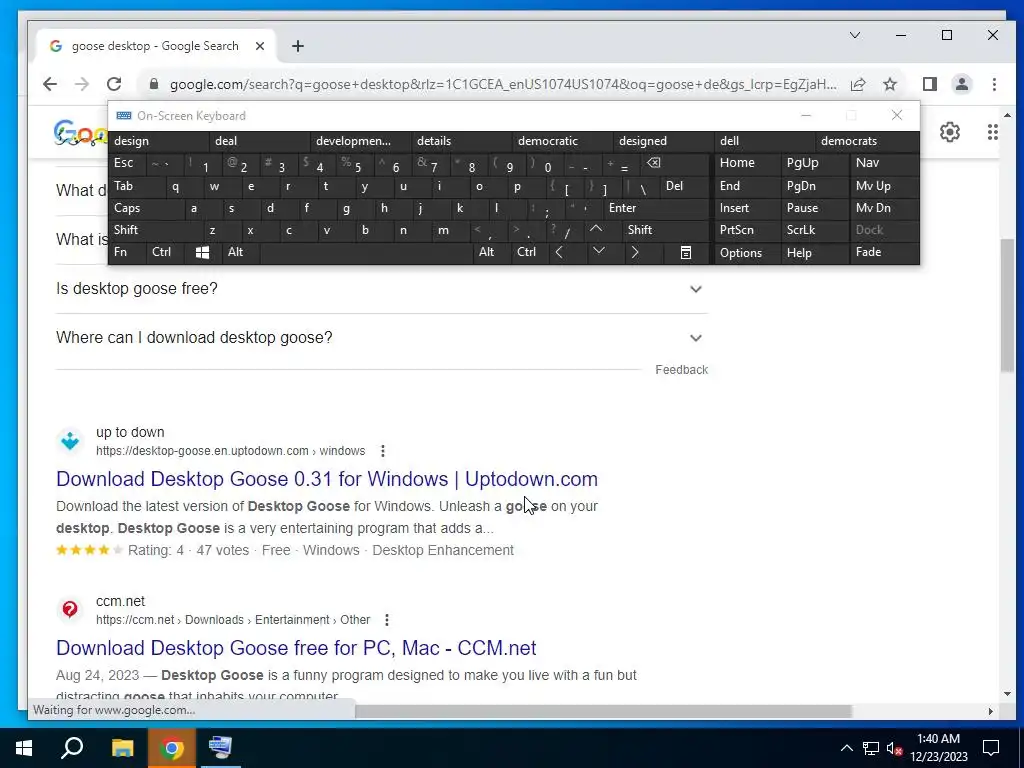Click the clock in the taskbar

pos(938,748)
